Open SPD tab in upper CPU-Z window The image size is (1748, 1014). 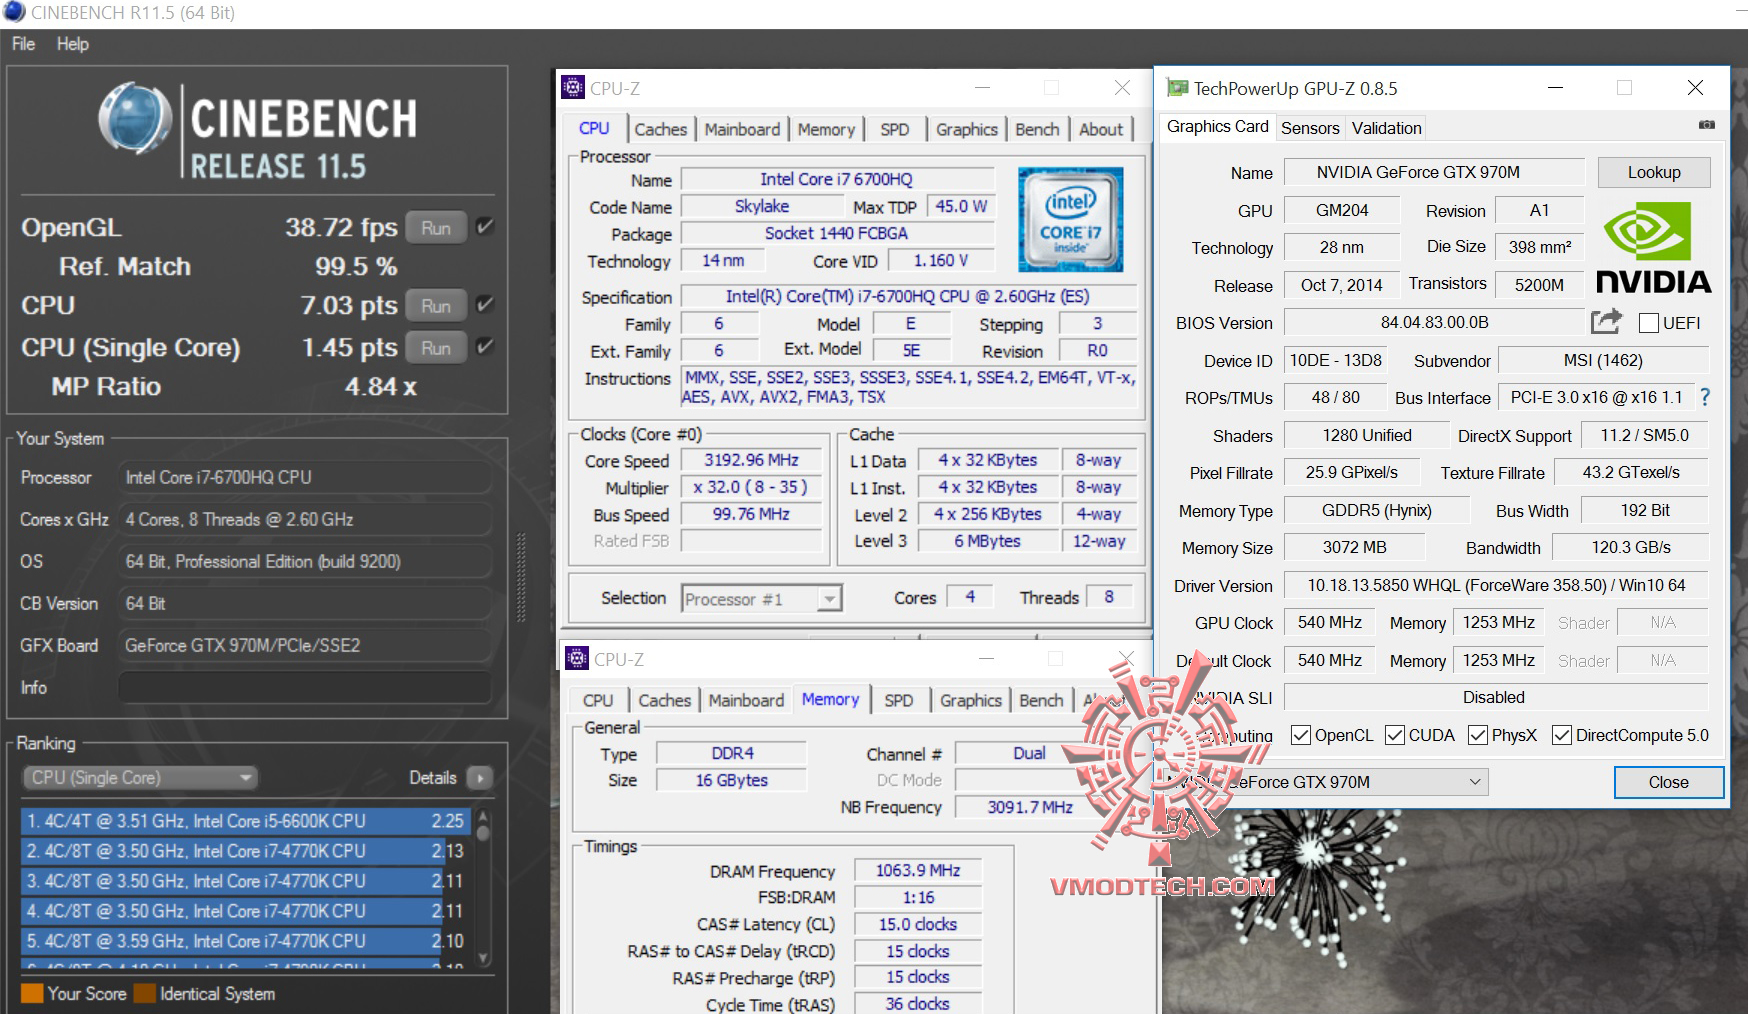[895, 129]
